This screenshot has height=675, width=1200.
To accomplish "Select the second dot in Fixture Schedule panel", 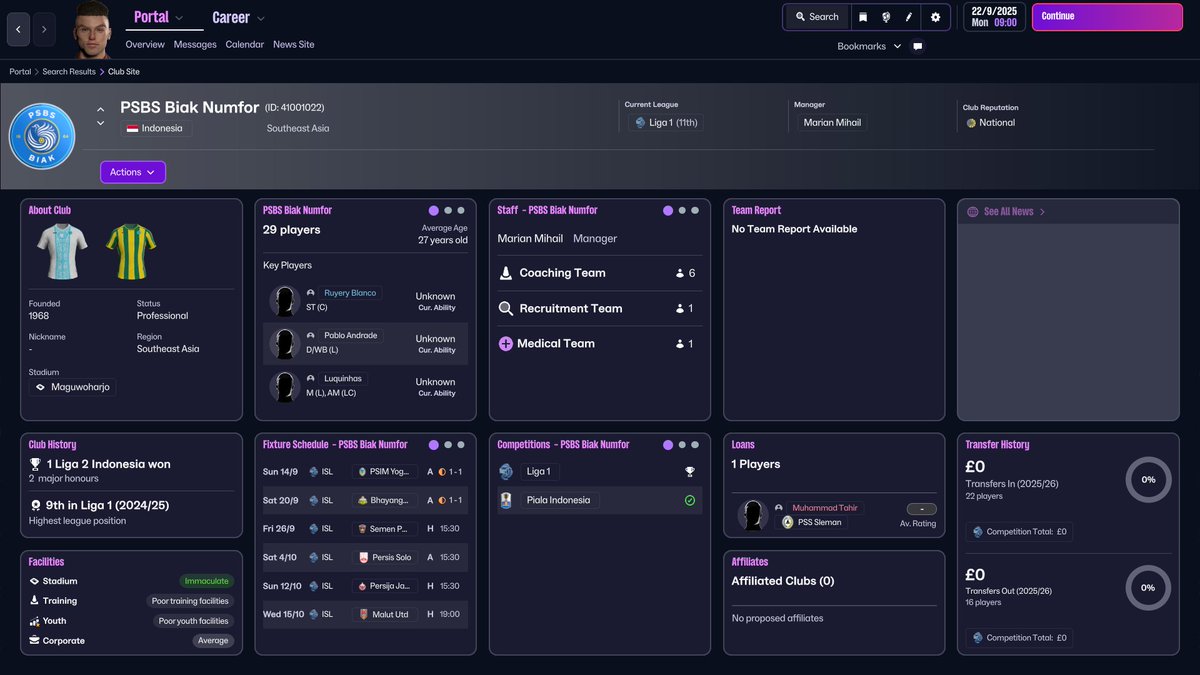I will (x=448, y=445).
